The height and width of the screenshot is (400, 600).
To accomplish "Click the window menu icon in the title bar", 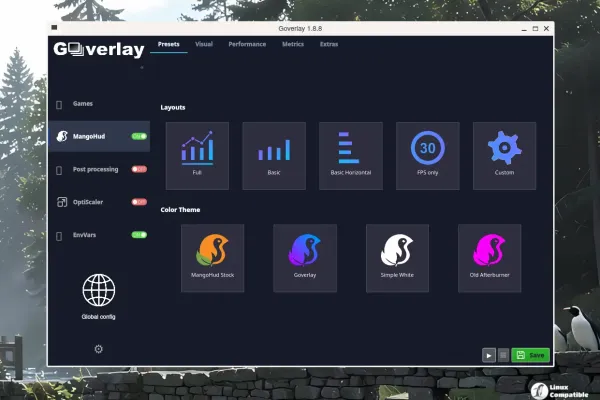I will (54, 28).
